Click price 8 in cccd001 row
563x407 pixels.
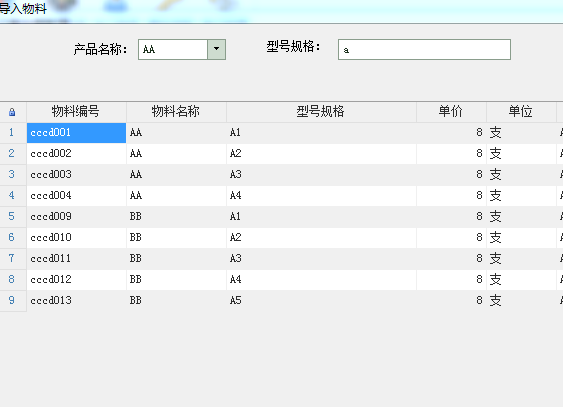[x=451, y=133]
